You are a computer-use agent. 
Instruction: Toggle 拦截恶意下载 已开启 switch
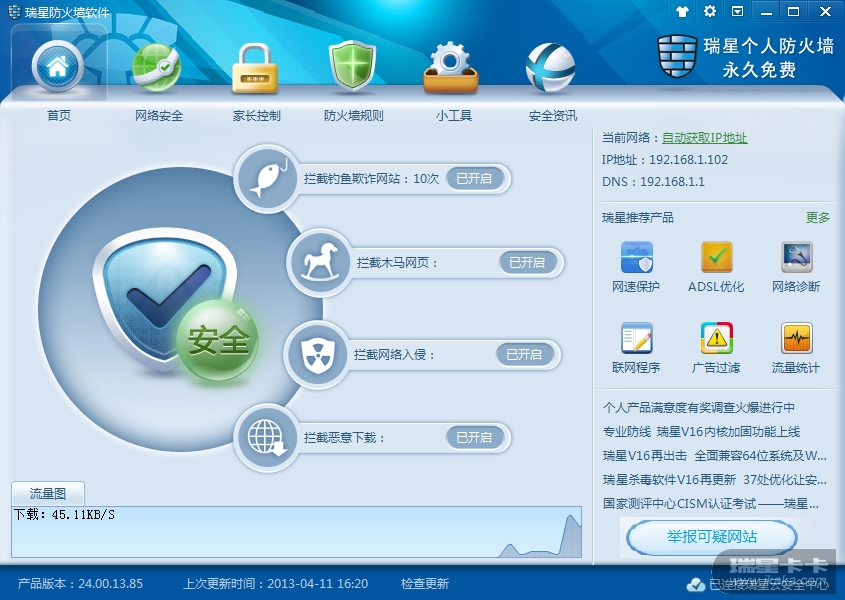click(x=474, y=437)
